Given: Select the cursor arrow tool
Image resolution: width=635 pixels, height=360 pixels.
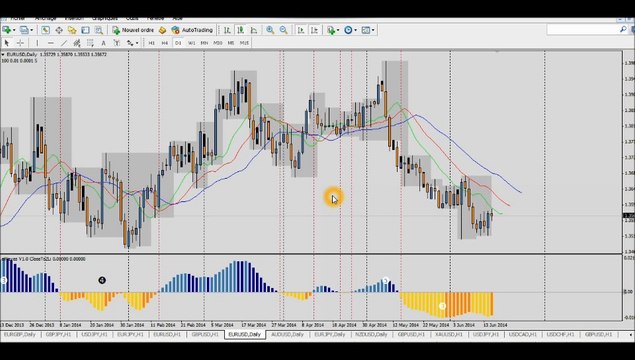Looking at the screenshot, I should coord(6,43).
